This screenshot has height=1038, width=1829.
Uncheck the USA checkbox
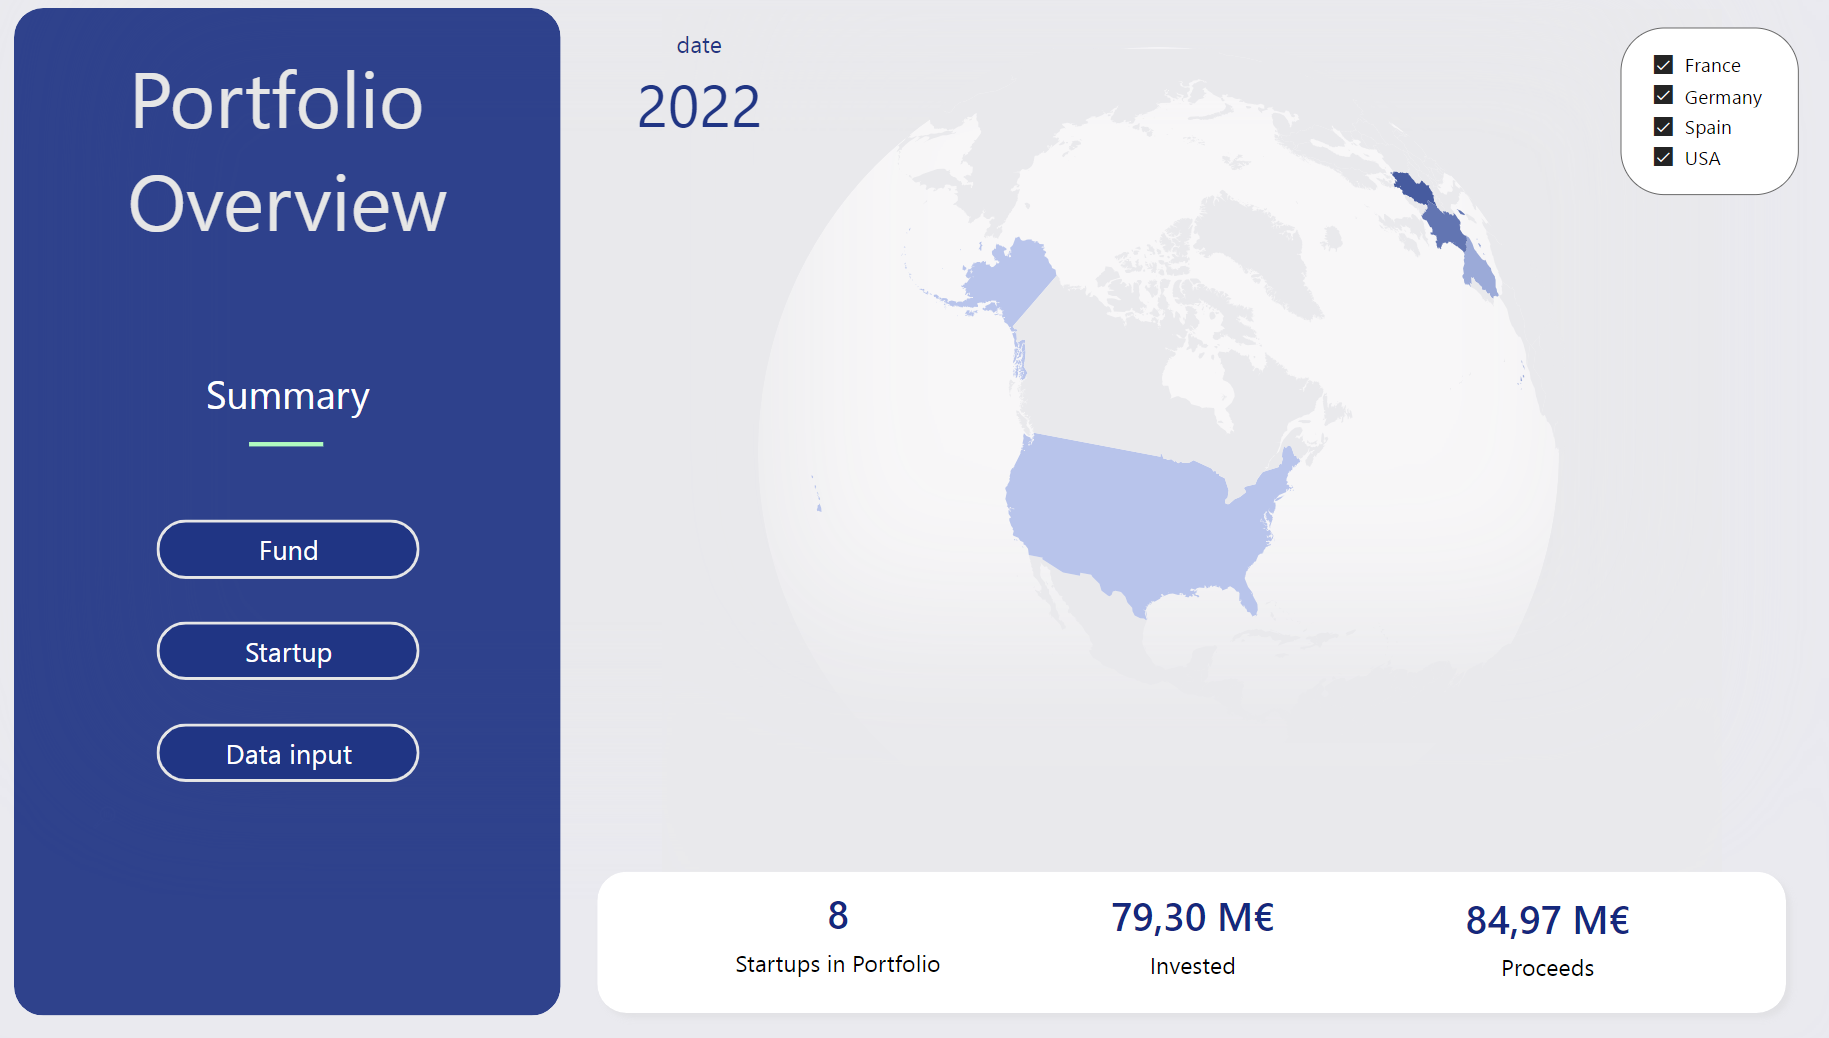pyautogui.click(x=1664, y=158)
